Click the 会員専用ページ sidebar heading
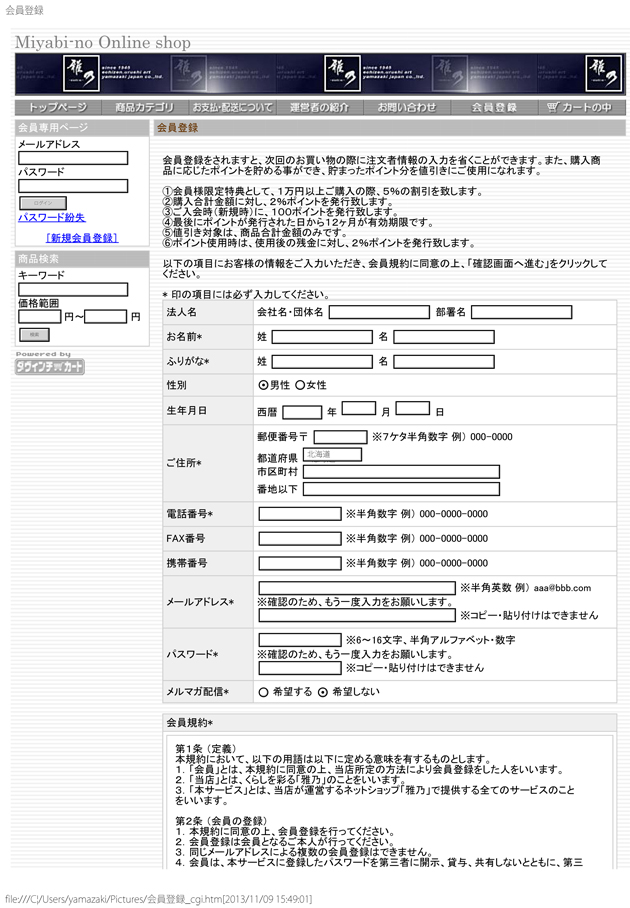 point(82,128)
